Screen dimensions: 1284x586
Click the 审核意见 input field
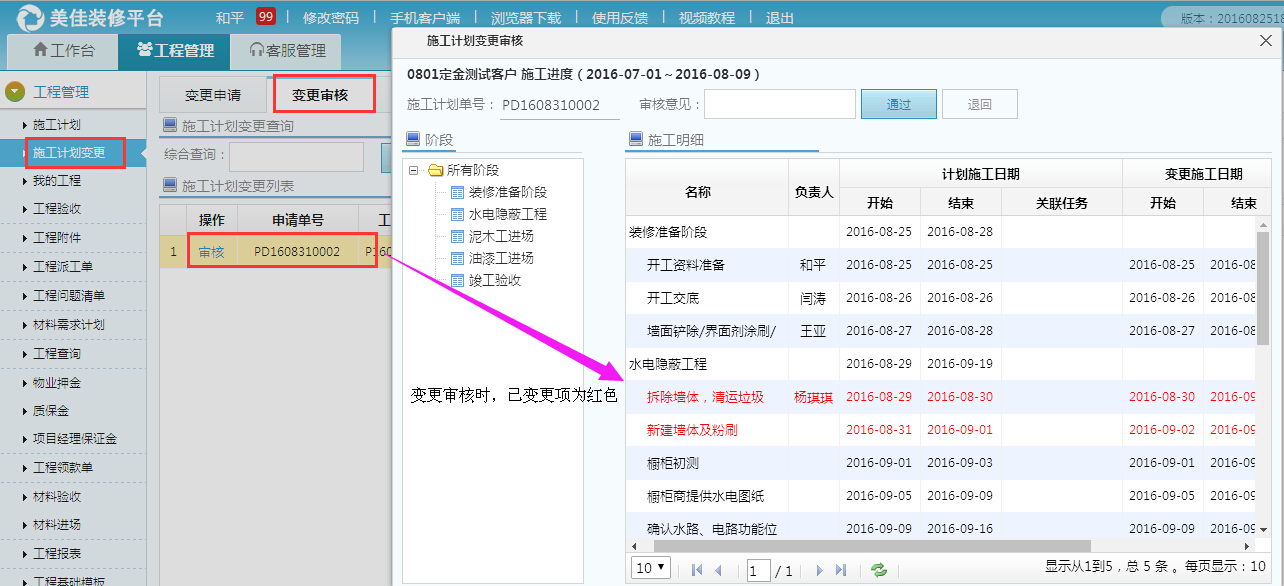tap(779, 104)
